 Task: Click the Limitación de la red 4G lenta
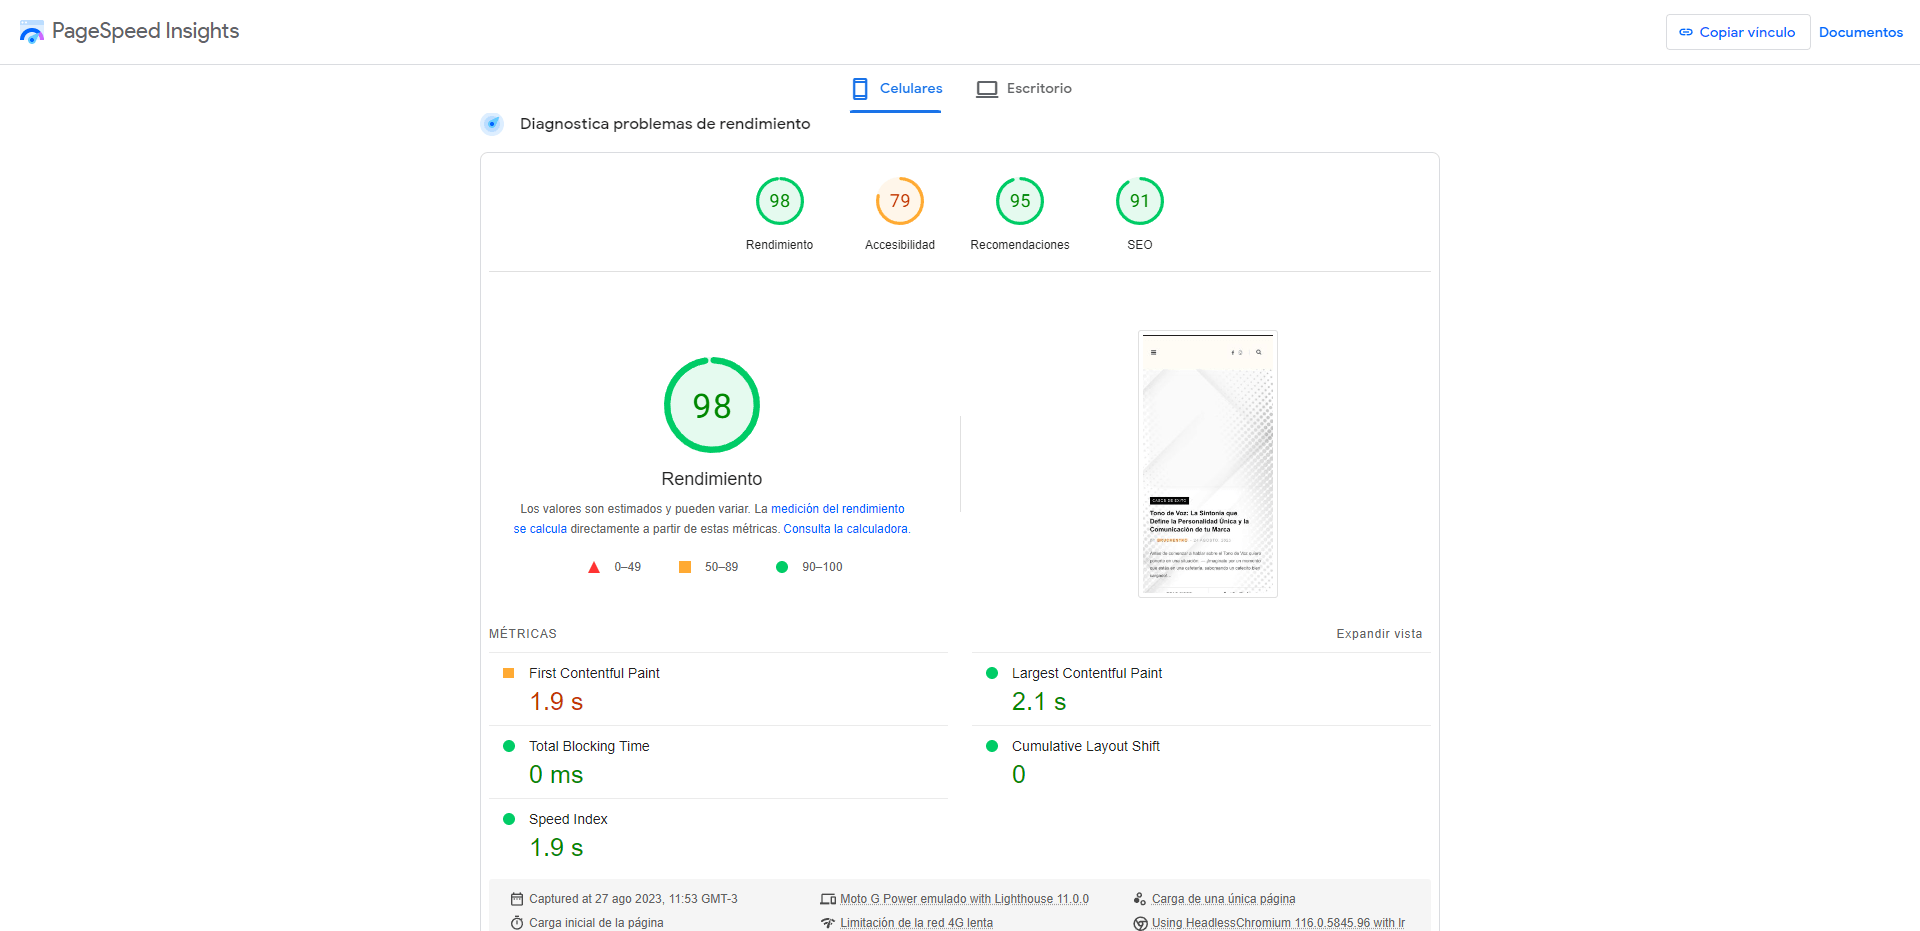(915, 923)
